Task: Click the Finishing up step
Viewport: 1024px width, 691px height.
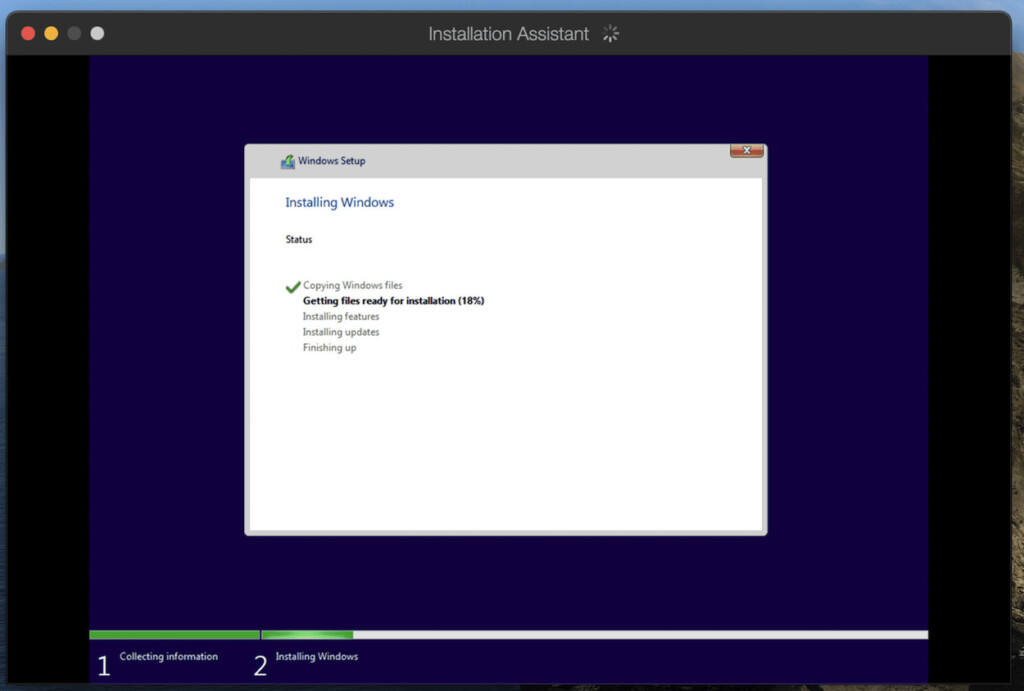Action: (330, 348)
